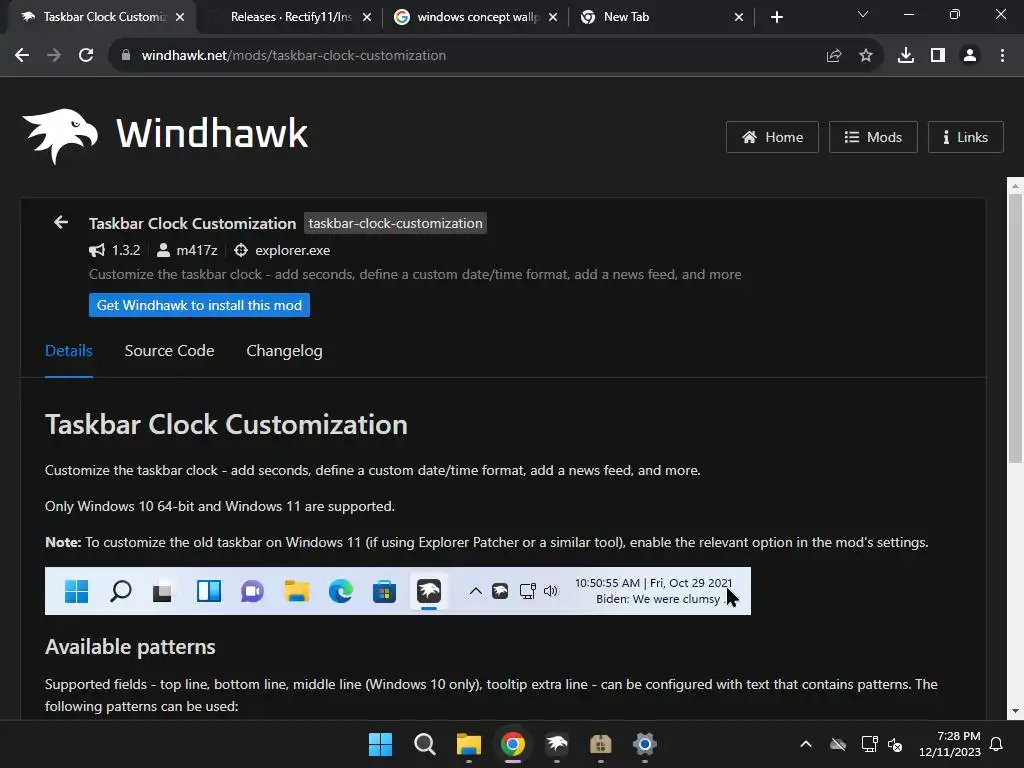This screenshot has width=1024, height=768.
Task: Share this page via the share icon
Action: 833,56
